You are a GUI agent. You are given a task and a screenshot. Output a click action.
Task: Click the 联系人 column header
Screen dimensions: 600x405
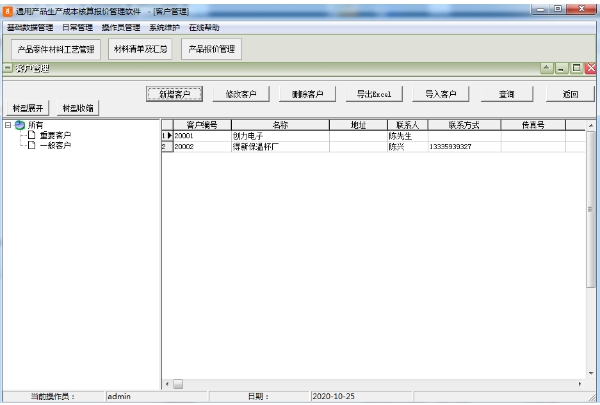pyautogui.click(x=408, y=125)
